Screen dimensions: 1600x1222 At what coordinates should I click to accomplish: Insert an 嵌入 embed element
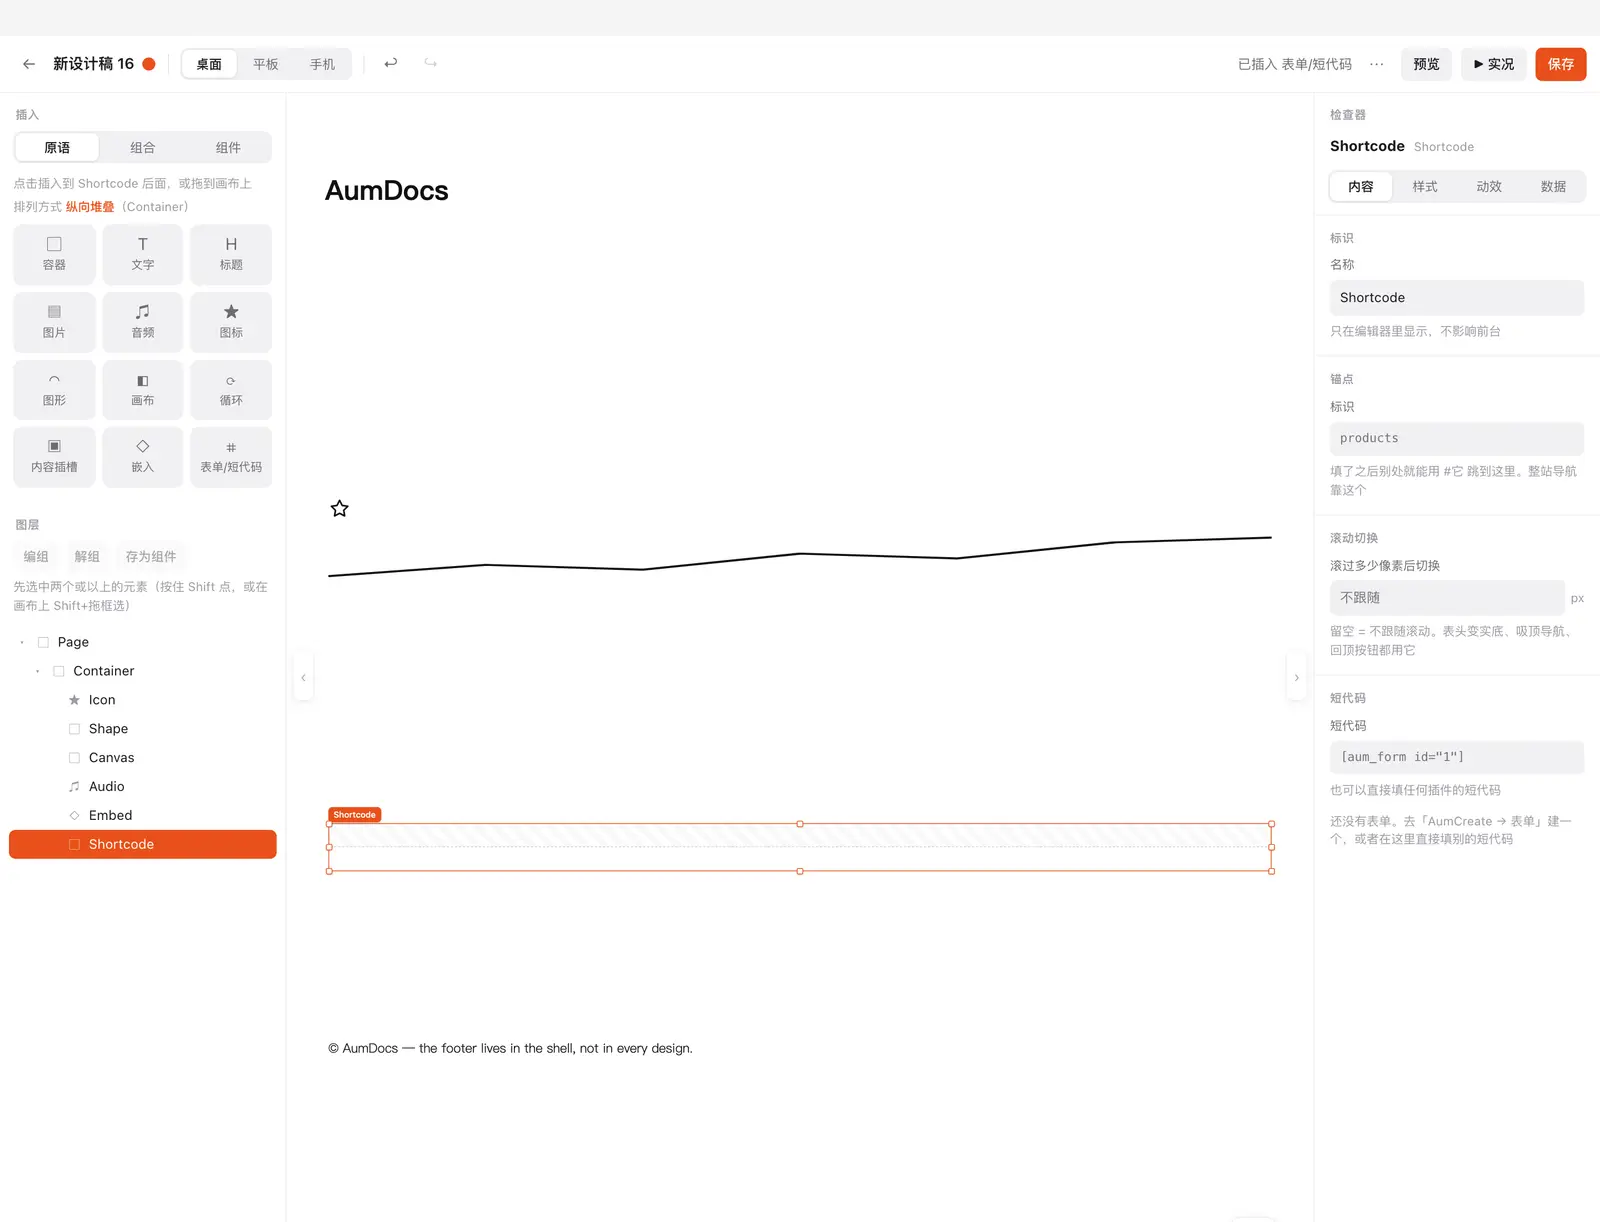click(143, 457)
